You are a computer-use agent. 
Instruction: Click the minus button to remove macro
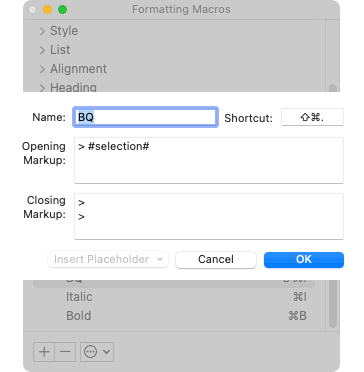coord(65,352)
